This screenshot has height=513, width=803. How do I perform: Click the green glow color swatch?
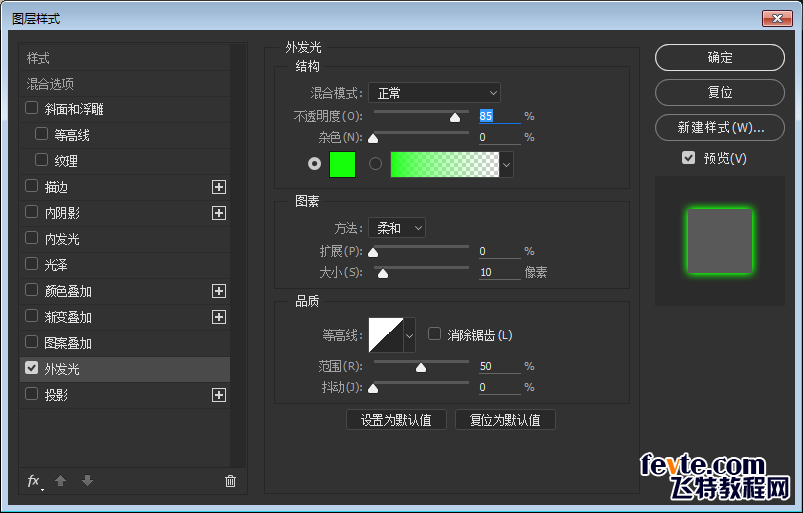342,164
